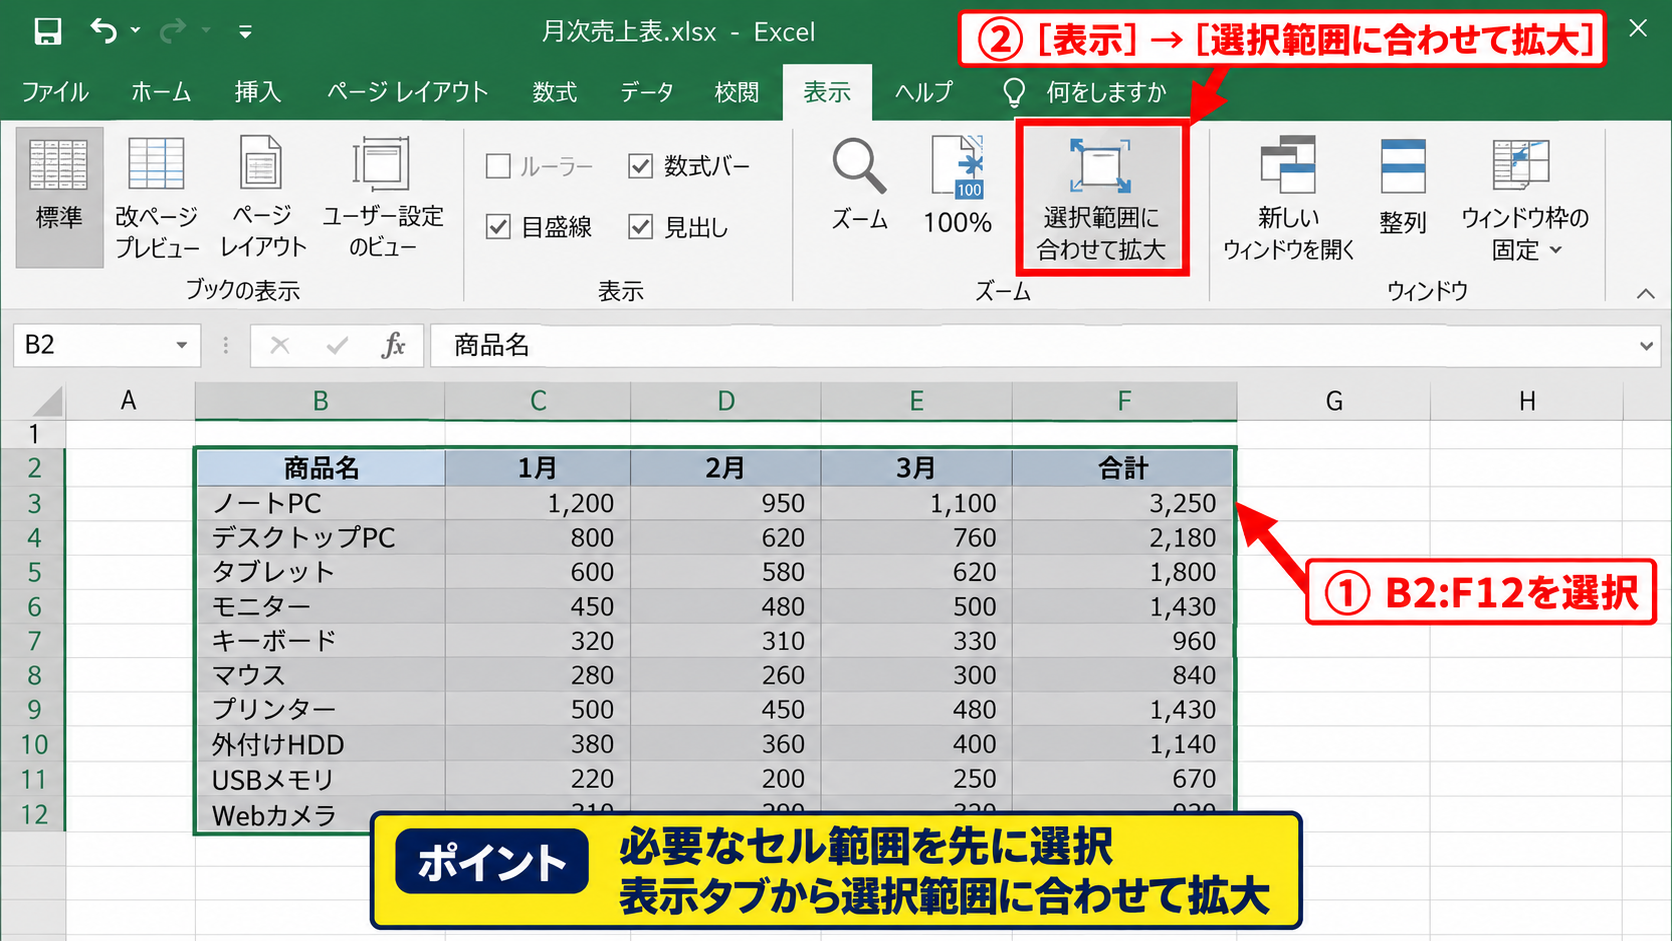Image resolution: width=1672 pixels, height=941 pixels.
Task: Click the formula bar cancel X icon
Action: tap(280, 346)
